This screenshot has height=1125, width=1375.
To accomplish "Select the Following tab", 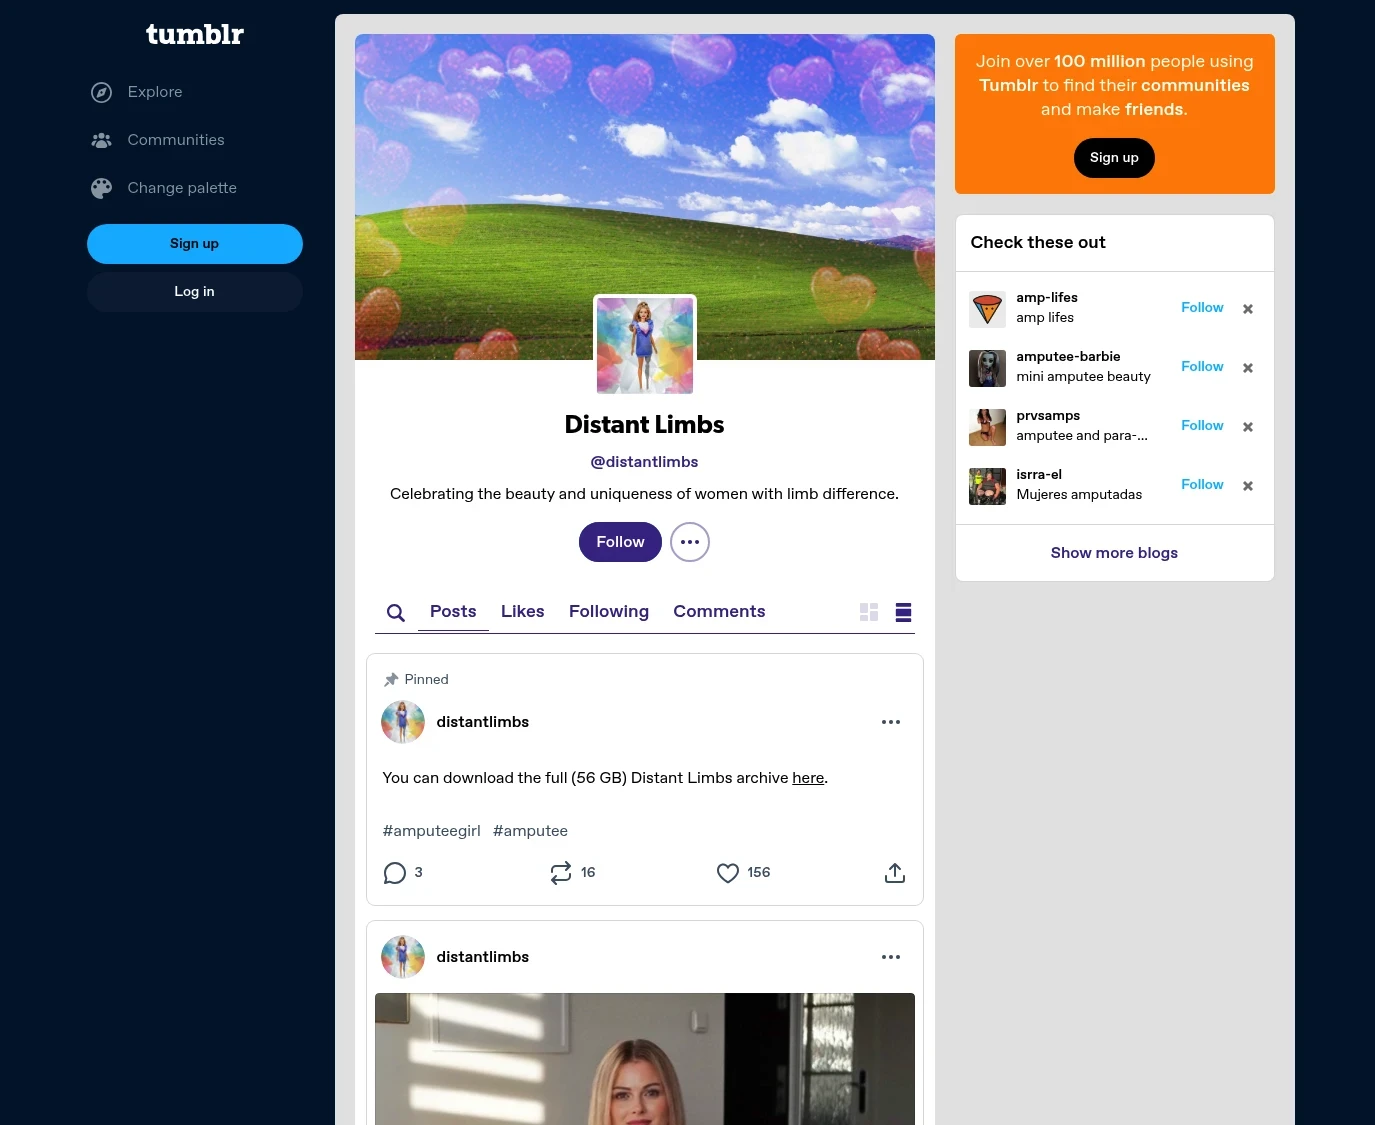I will (x=609, y=612).
